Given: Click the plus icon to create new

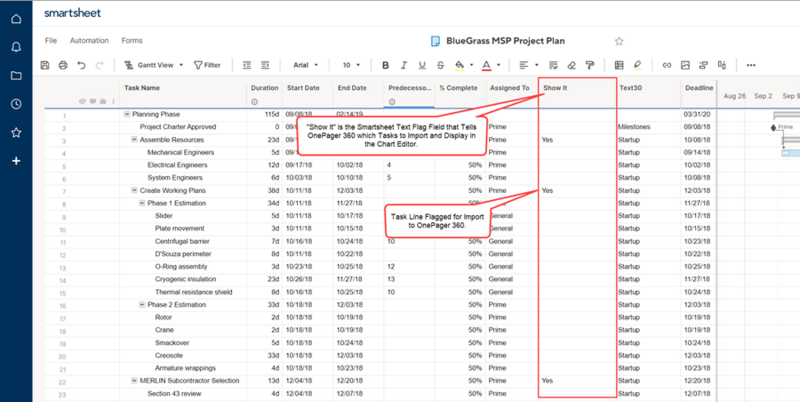Looking at the screenshot, I should pyautogui.click(x=16, y=161).
